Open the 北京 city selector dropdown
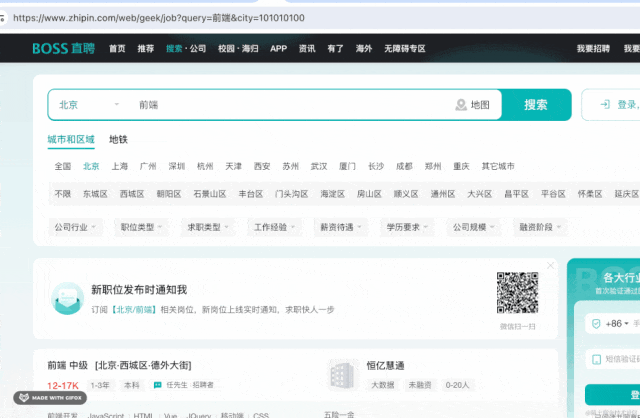The height and width of the screenshot is (418, 640). click(89, 105)
